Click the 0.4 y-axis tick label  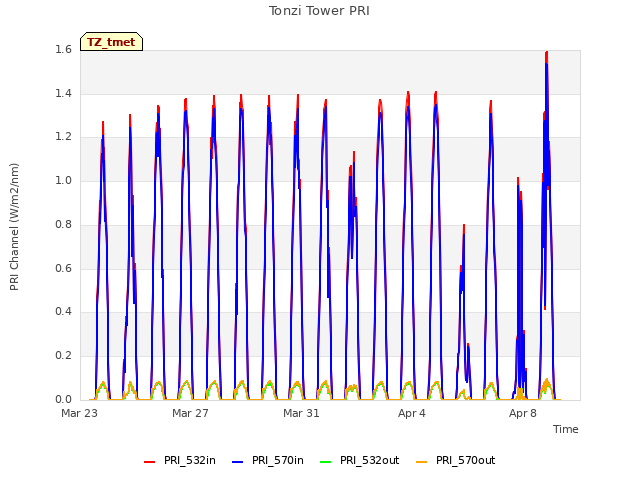63,311
